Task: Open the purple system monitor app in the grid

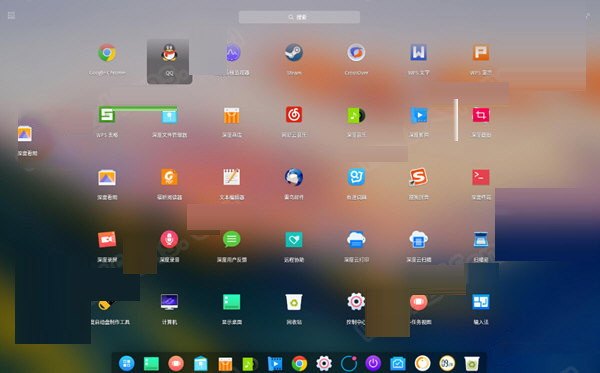Action: (x=233, y=53)
